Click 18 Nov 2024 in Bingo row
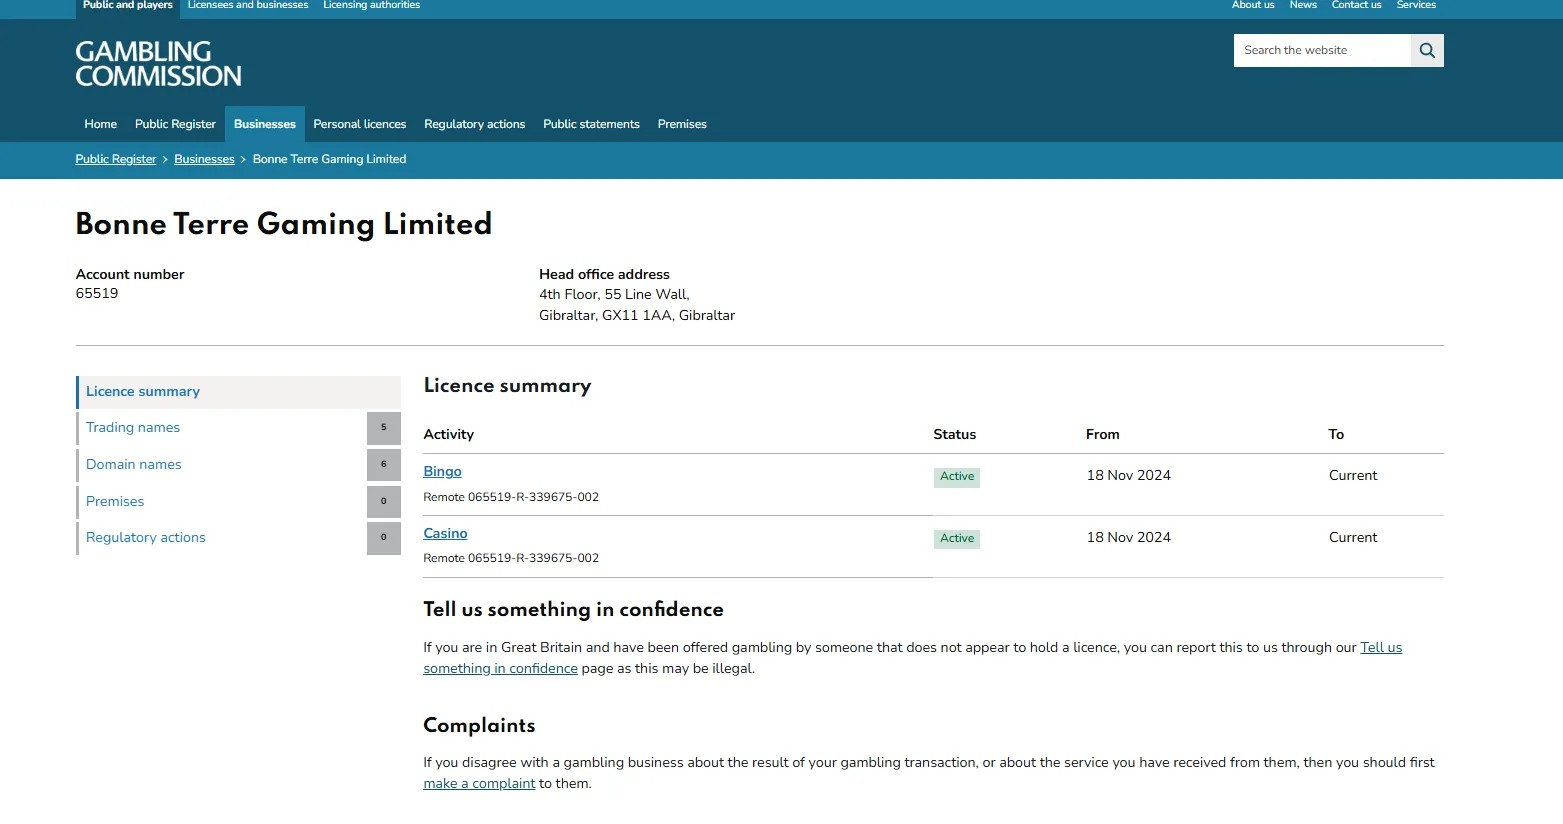The image size is (1563, 824). coord(1129,476)
